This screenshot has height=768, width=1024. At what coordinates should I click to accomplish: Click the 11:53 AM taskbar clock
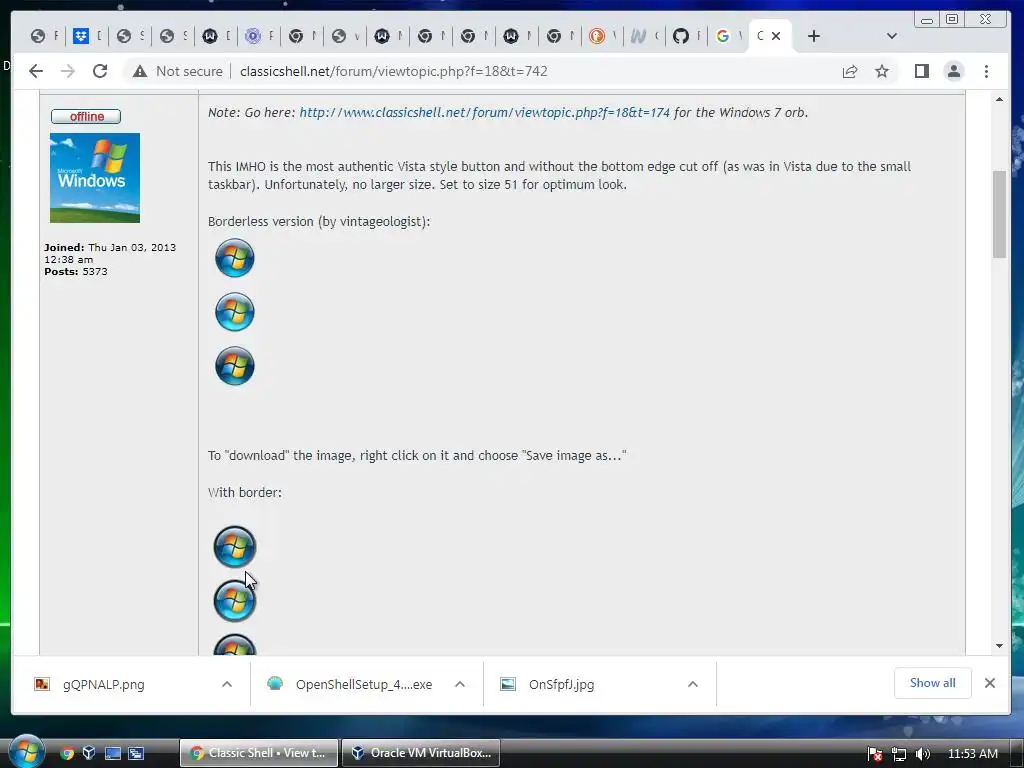pos(972,754)
